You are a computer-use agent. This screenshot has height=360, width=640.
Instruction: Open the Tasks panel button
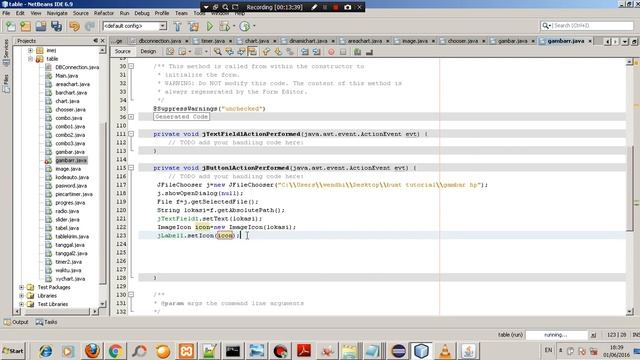pyautogui.click(x=46, y=322)
